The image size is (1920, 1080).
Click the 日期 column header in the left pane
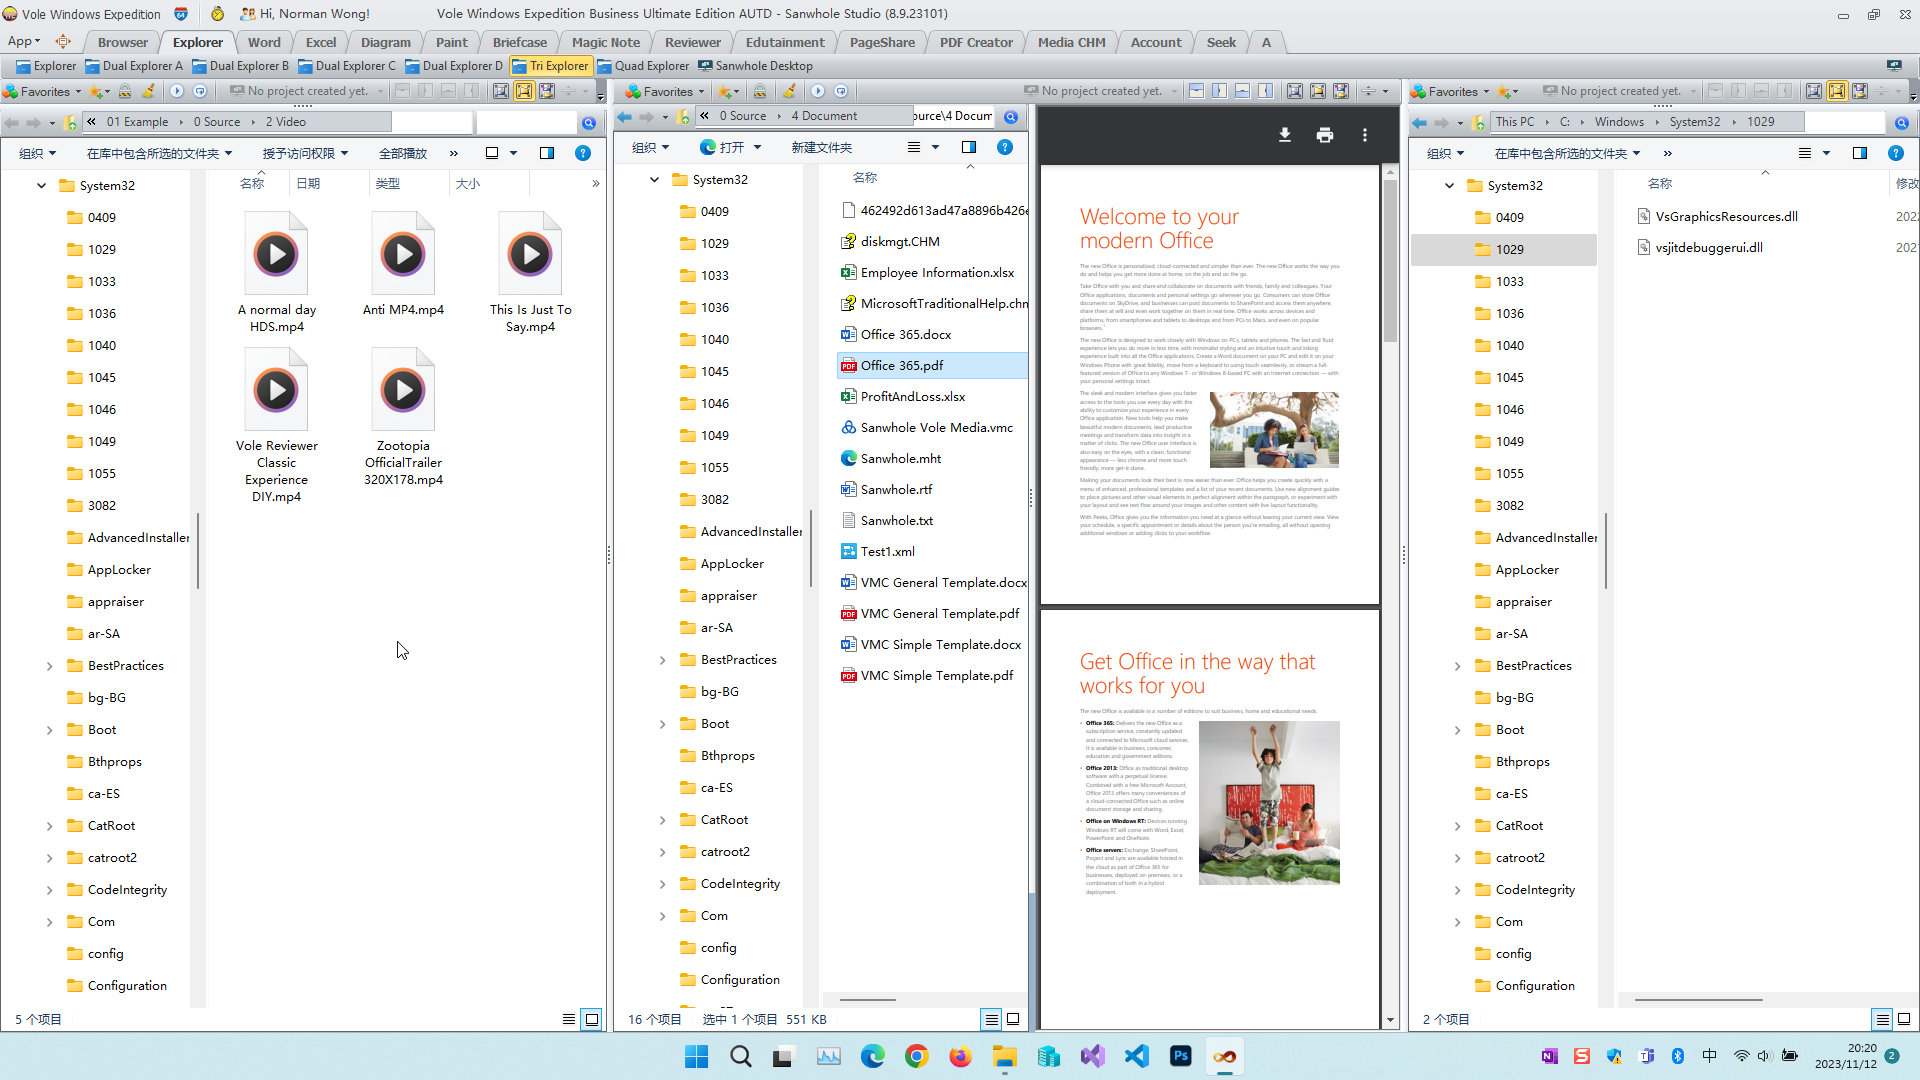[x=308, y=183]
